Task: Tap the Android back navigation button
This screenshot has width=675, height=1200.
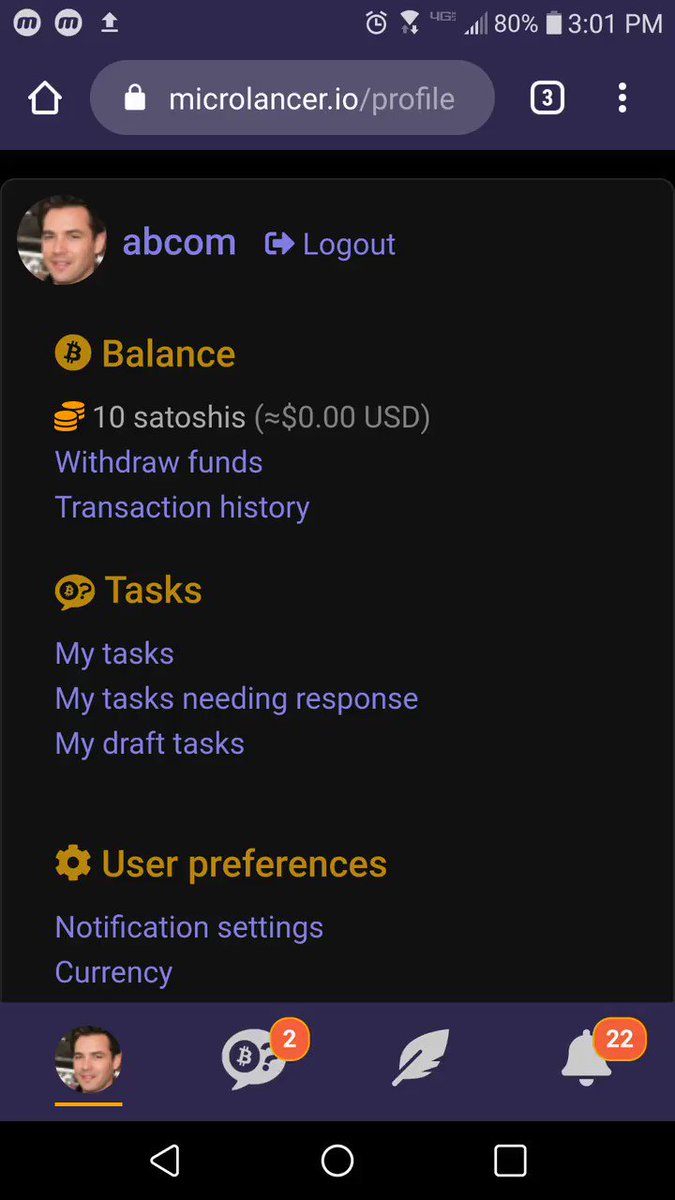Action: (164, 1160)
